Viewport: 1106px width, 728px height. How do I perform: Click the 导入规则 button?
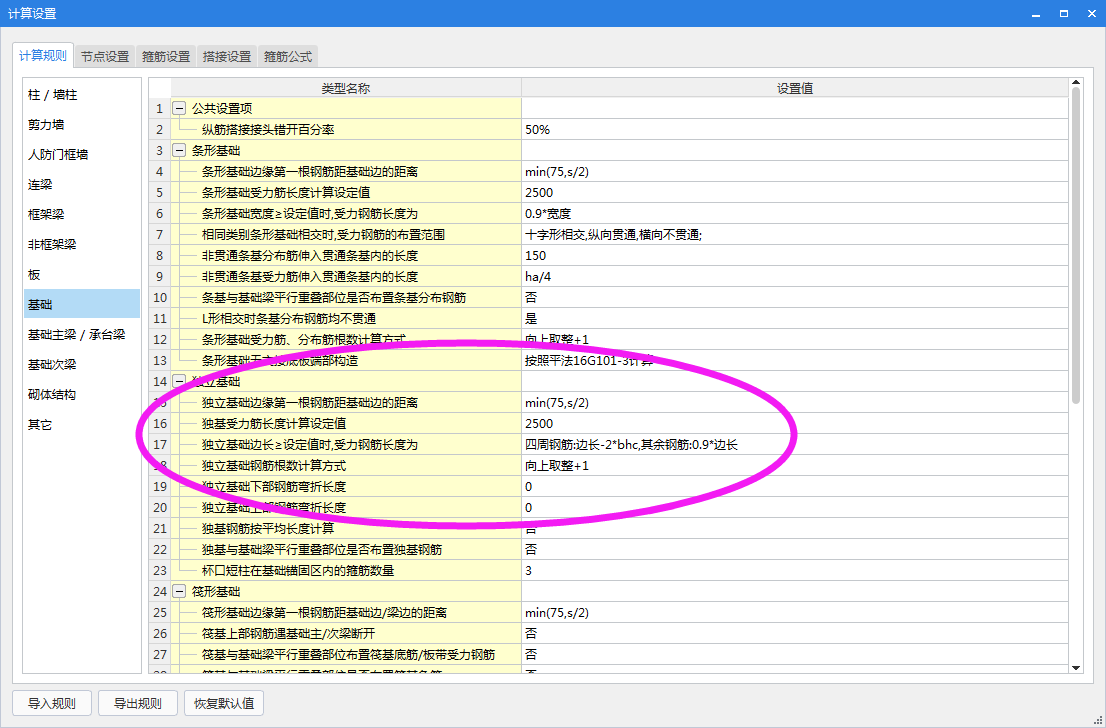pyautogui.click(x=51, y=703)
